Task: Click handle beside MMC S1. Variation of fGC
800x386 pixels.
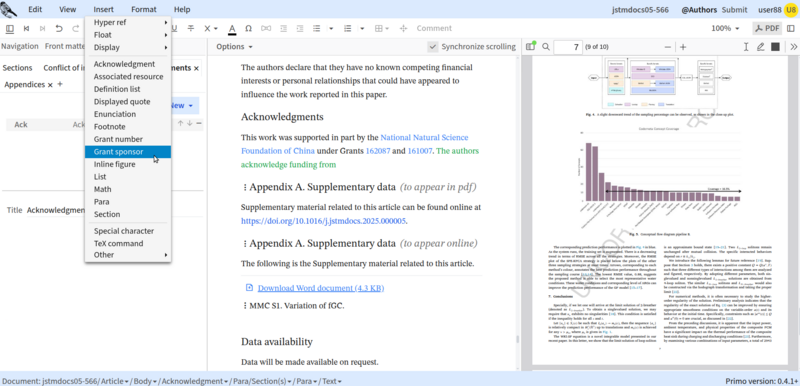Action: coord(245,306)
